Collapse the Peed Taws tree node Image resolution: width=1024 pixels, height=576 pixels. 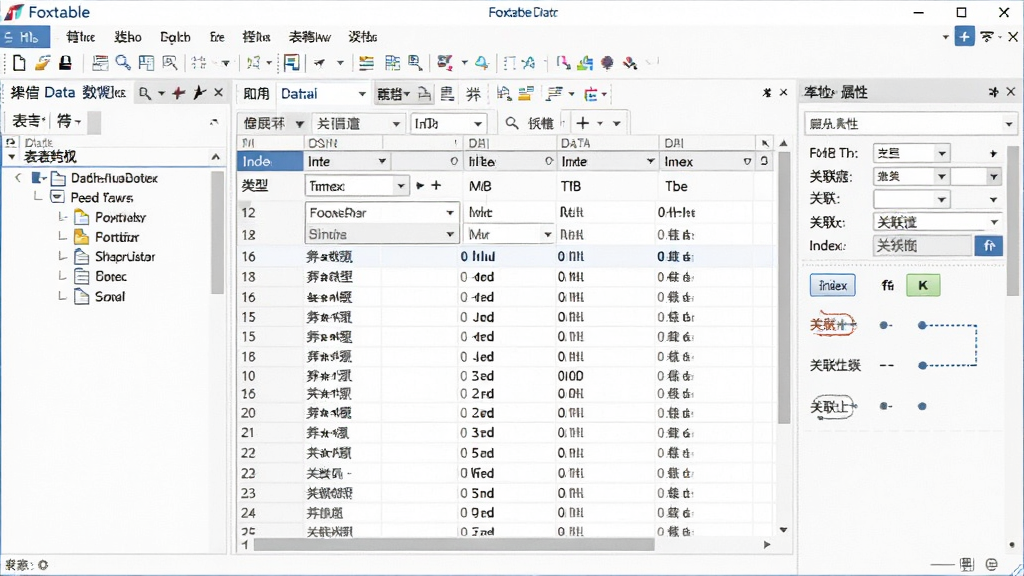pos(57,197)
